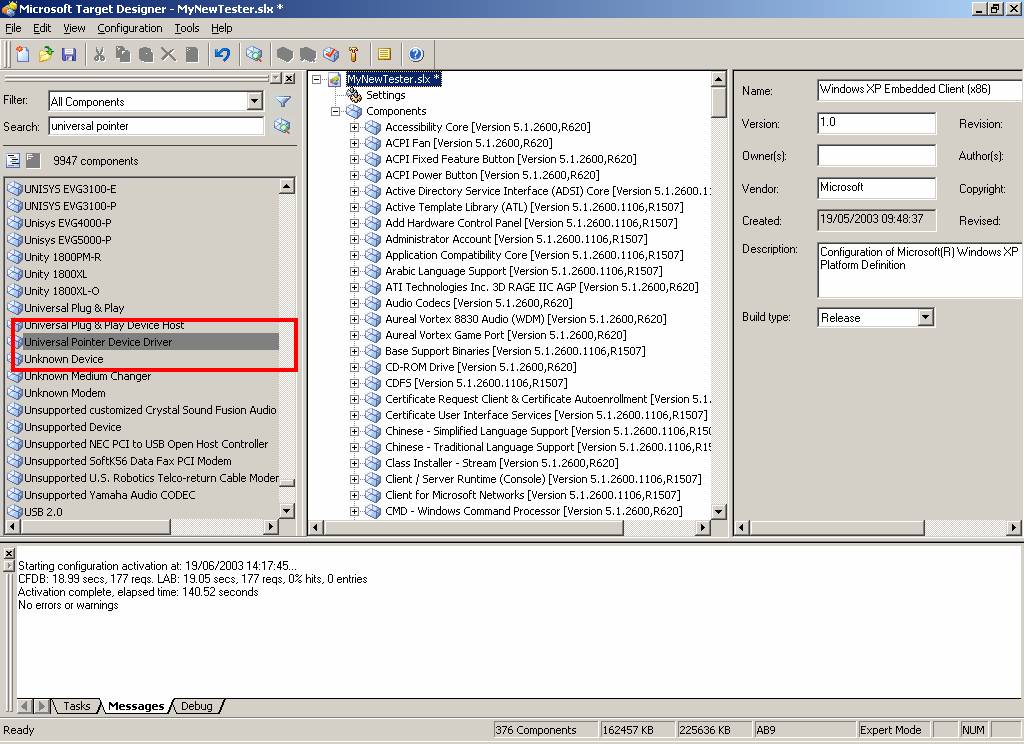Apply the component filter funnel icon
The width and height of the screenshot is (1024, 744).
click(x=282, y=101)
